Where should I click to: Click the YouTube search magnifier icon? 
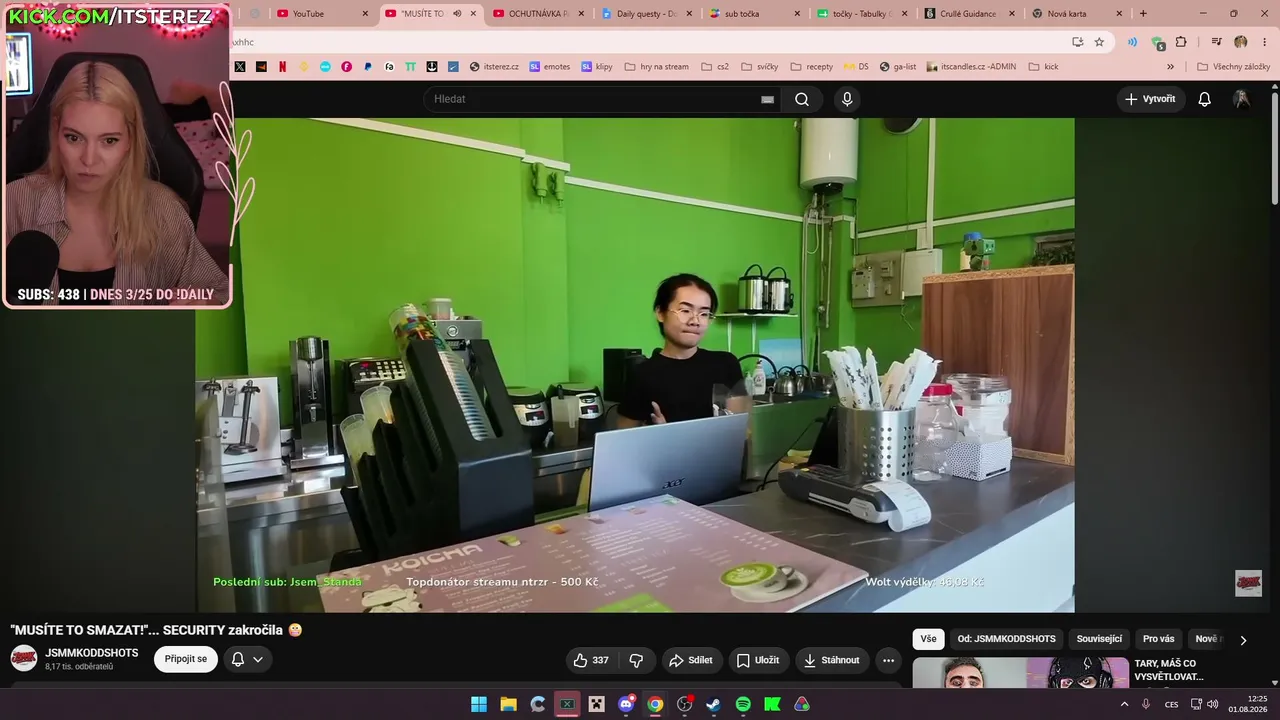(x=802, y=99)
